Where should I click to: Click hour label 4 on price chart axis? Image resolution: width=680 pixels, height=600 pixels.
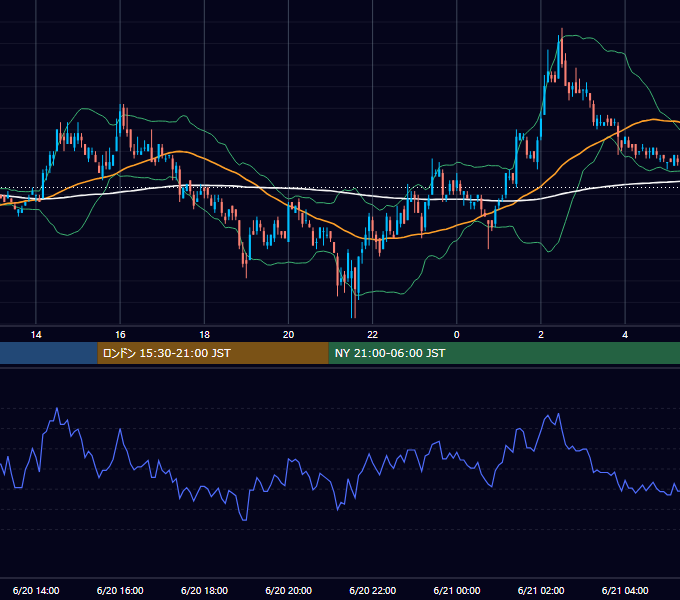(x=625, y=335)
